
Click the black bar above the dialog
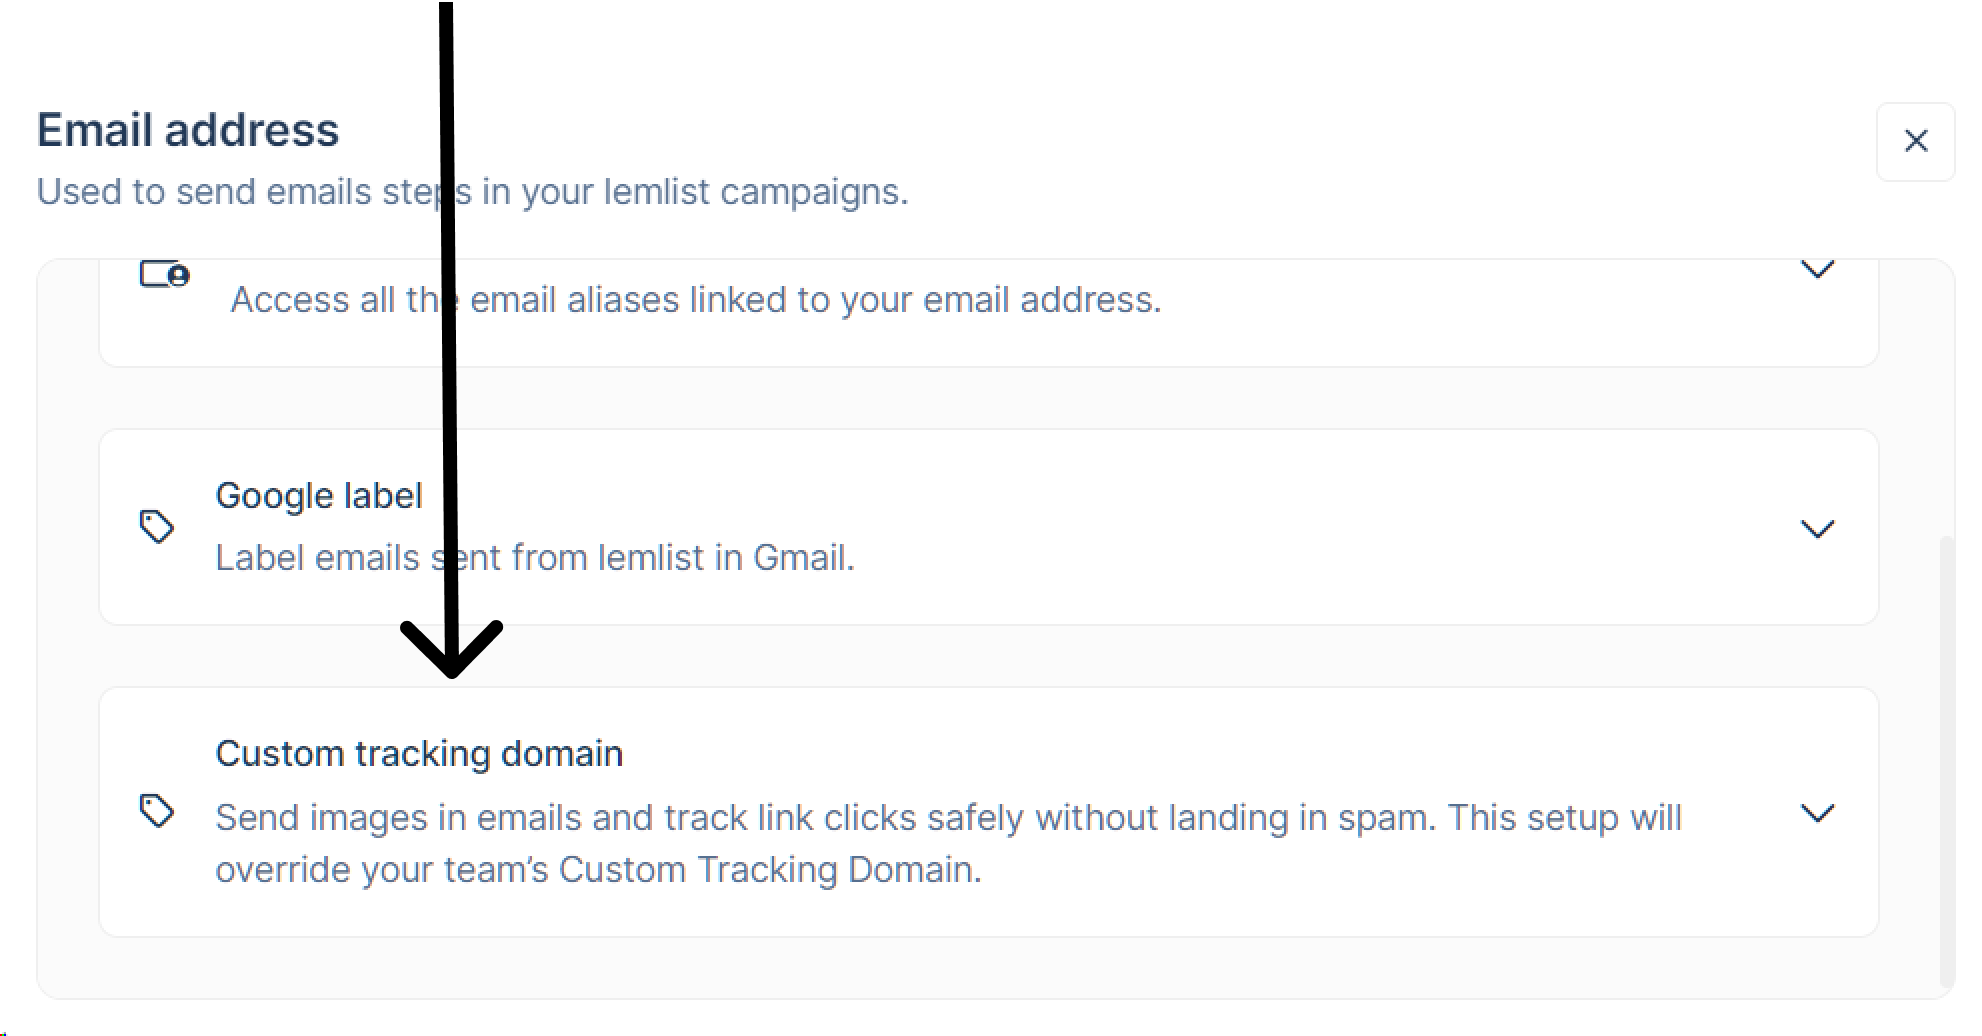(990, 38)
